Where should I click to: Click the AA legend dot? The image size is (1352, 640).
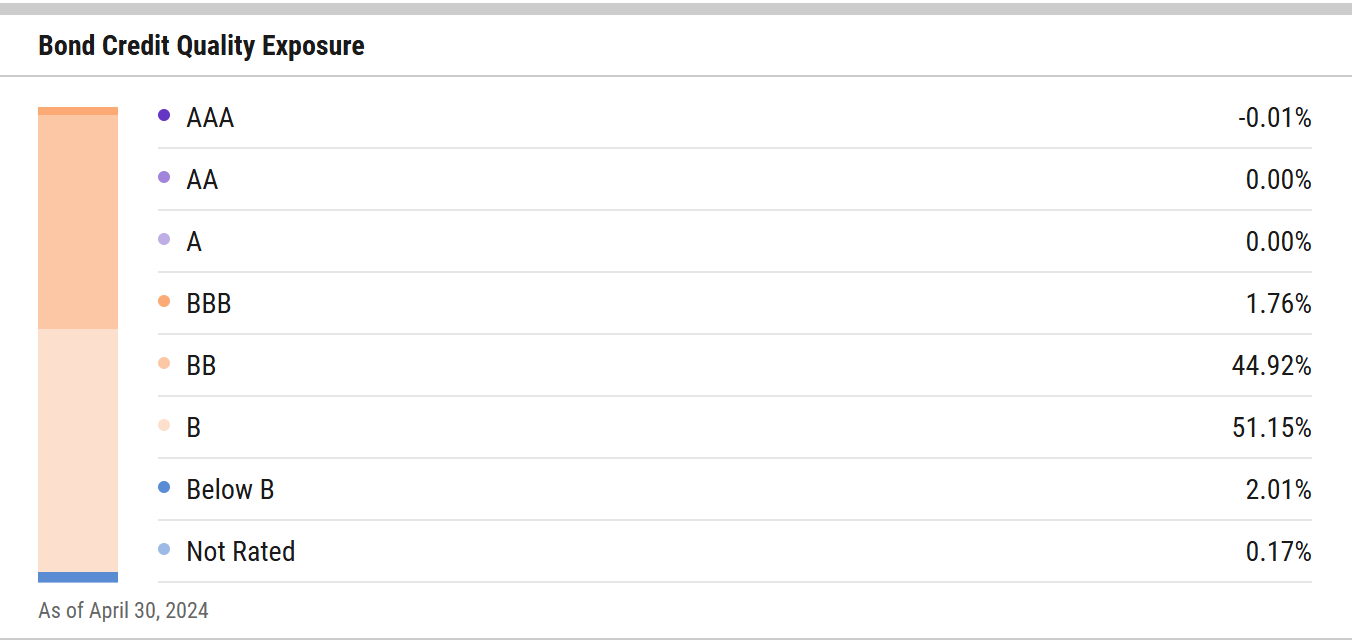point(164,177)
